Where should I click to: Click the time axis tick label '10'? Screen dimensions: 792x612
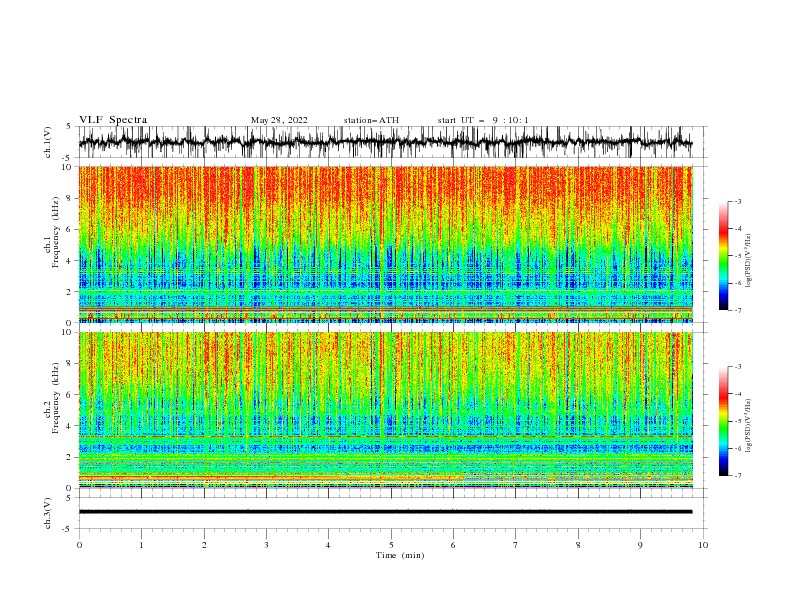click(x=703, y=545)
